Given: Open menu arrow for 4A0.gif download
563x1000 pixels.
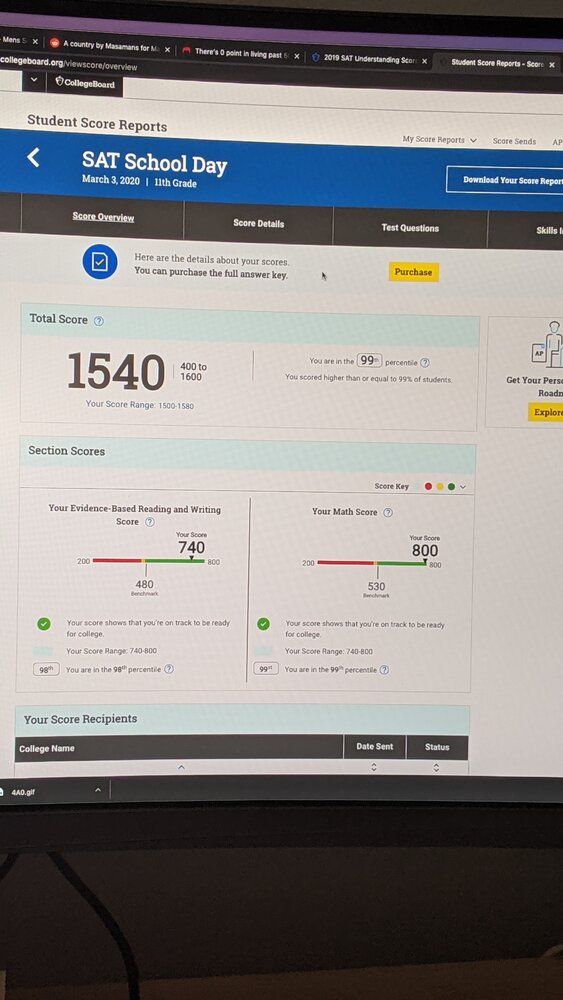Looking at the screenshot, I should tap(98, 790).
